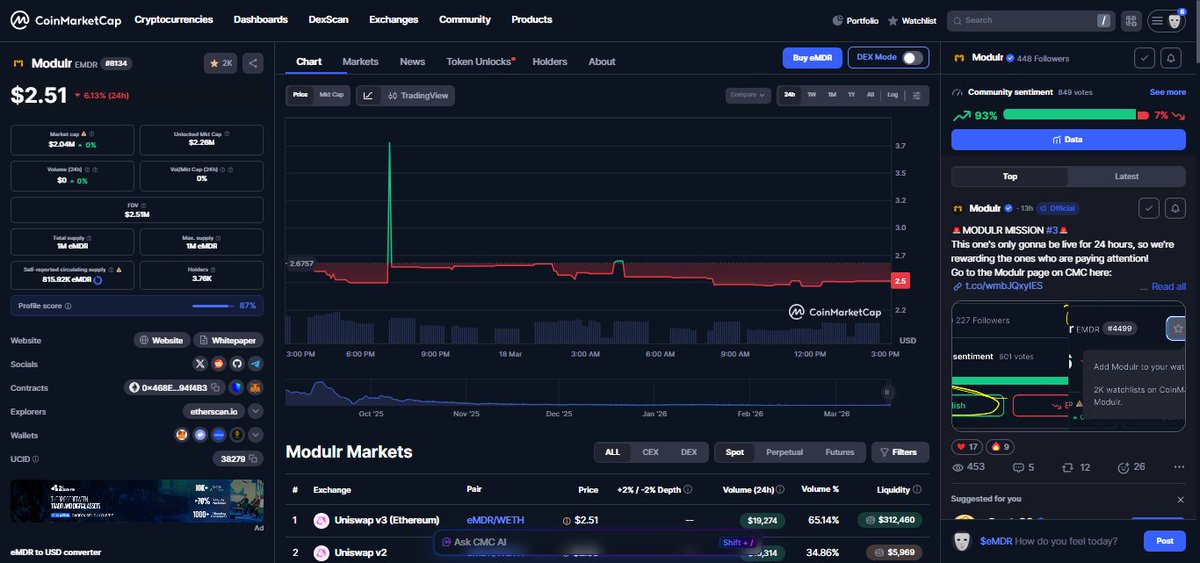React with fire emoji showing 9
Screen dimensions: 1200x563
[1001, 446]
